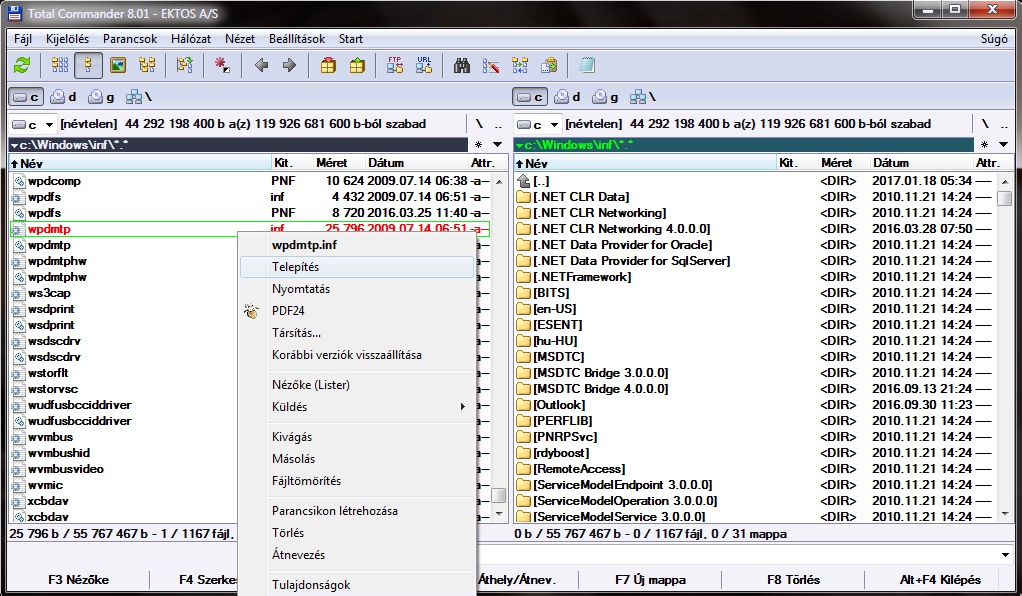Go forward with the right arrow icon
The height and width of the screenshot is (596, 1022).
289,65
